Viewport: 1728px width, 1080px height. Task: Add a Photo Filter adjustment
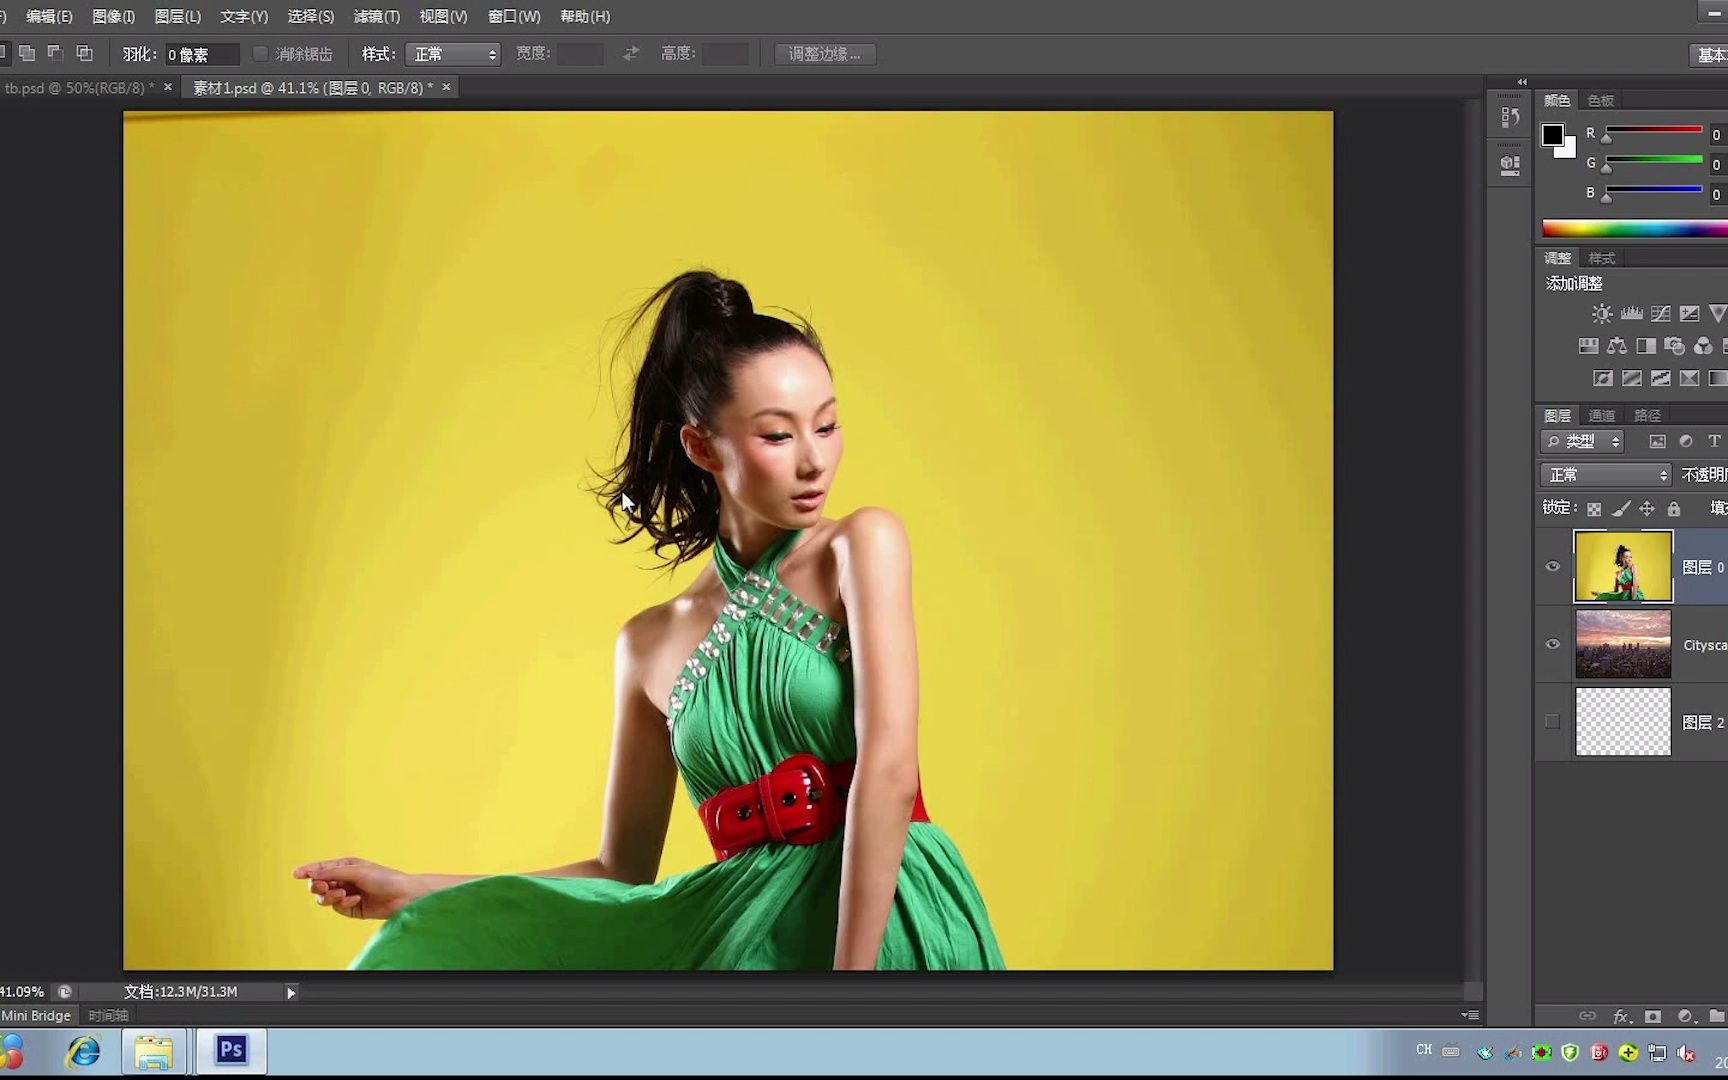coord(1674,346)
